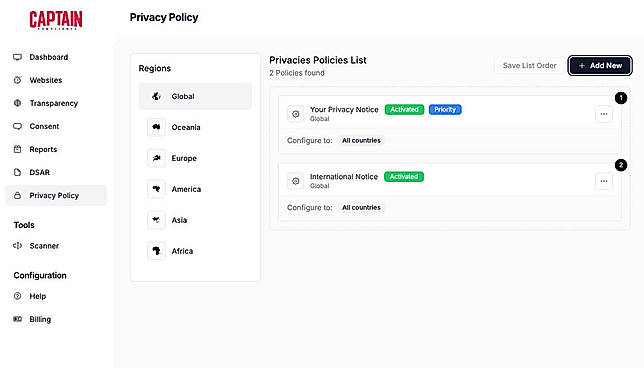Select the Africa region
This screenshot has width=644, height=368.
tap(195, 251)
